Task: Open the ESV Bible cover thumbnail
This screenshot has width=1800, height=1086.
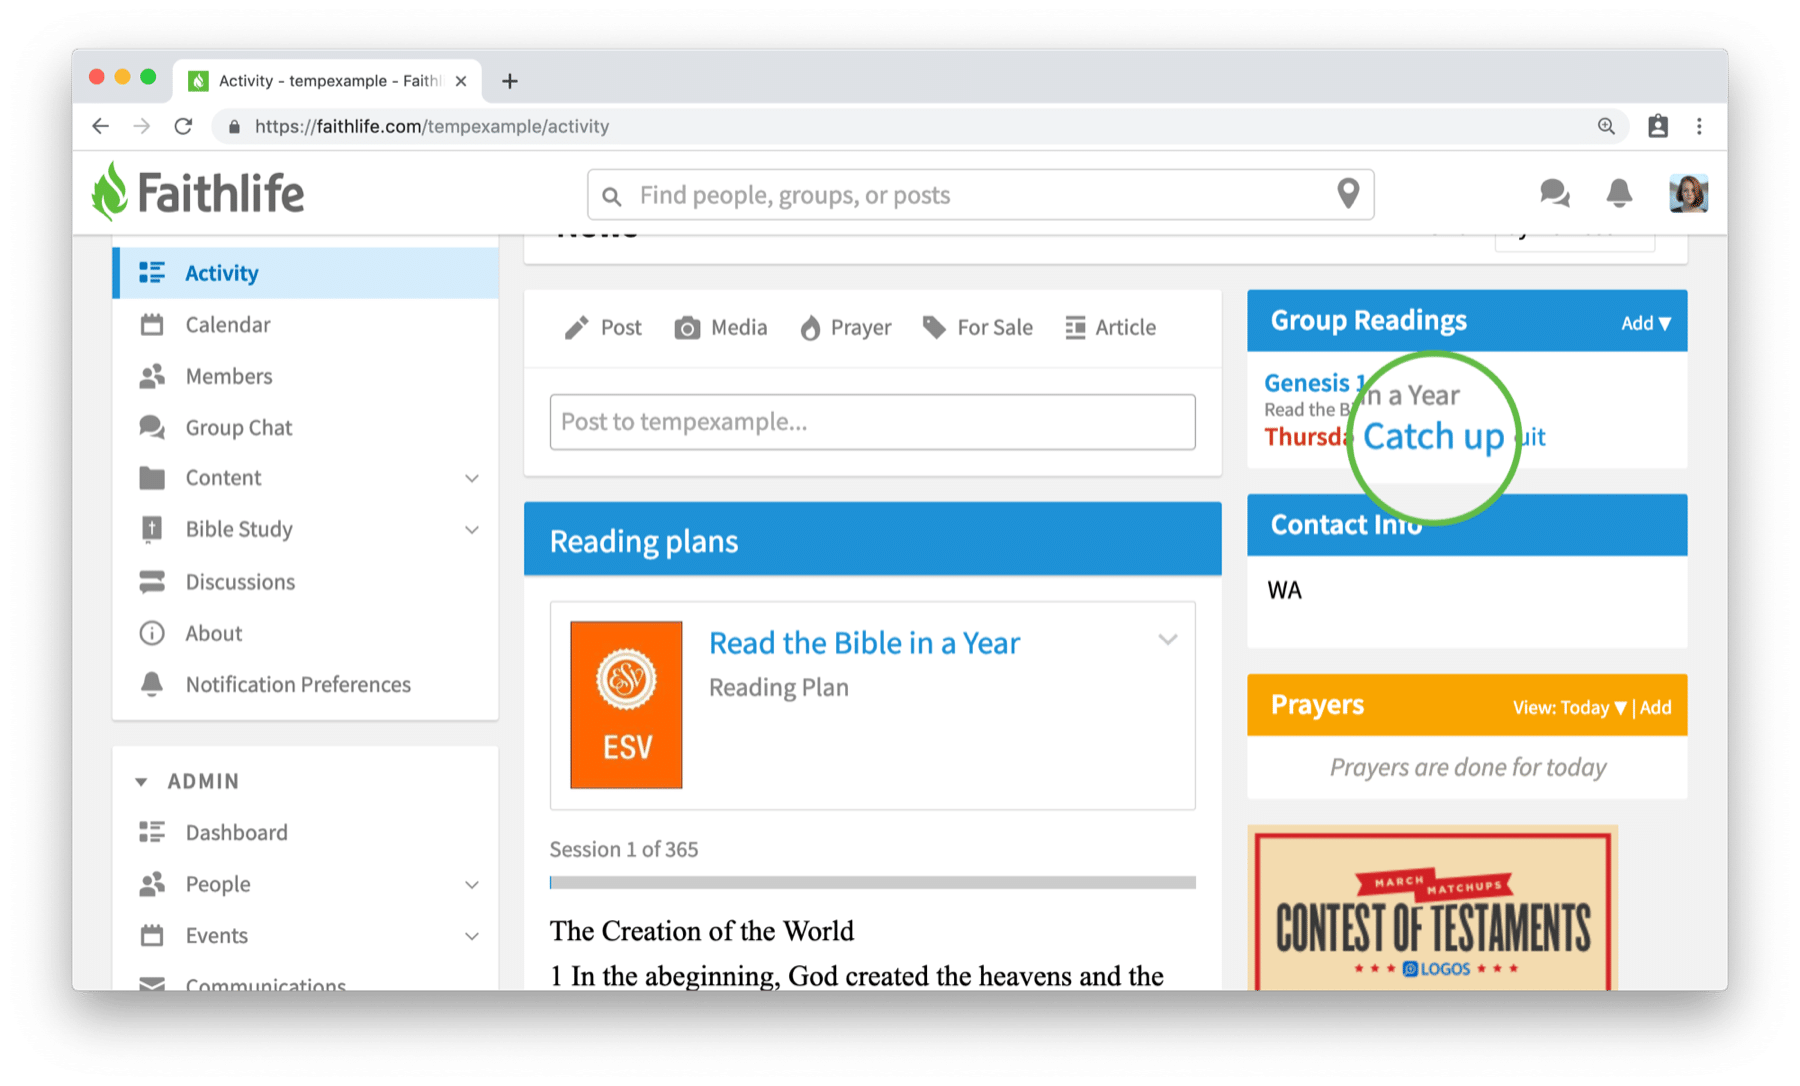Action: click(x=626, y=705)
